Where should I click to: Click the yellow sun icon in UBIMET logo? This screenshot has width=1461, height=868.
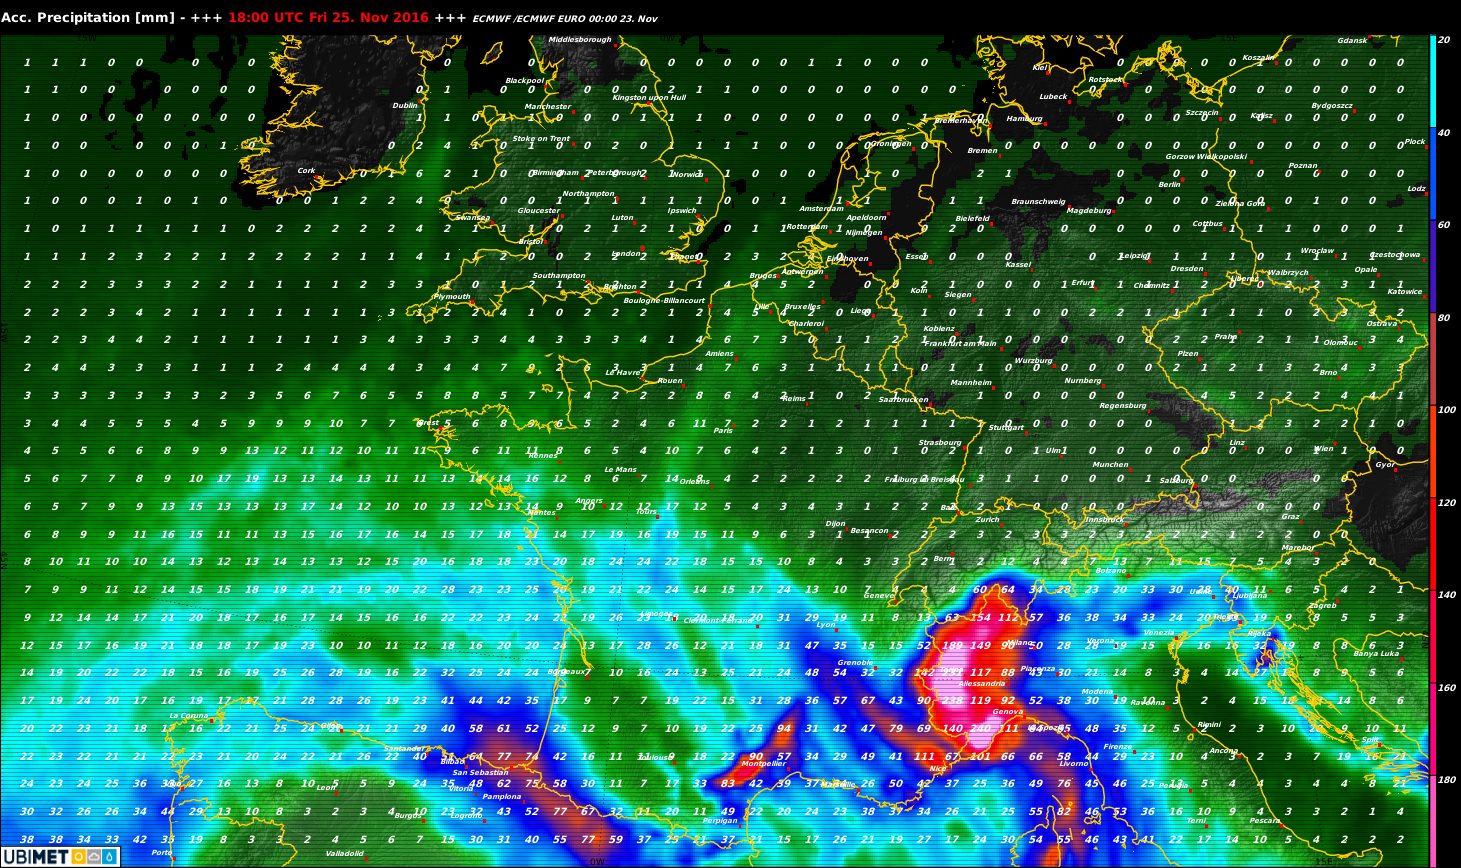tap(78, 857)
